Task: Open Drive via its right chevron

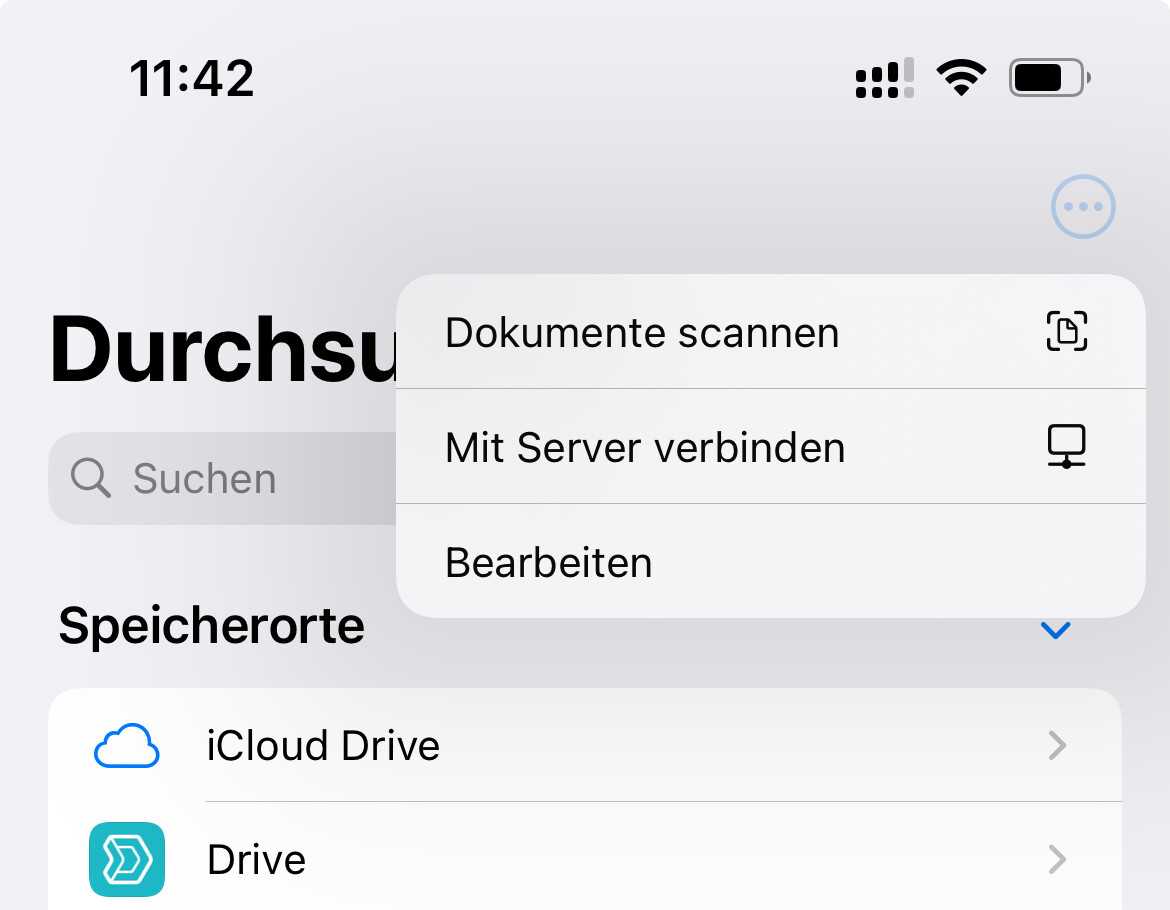Action: pyautogui.click(x=1057, y=859)
